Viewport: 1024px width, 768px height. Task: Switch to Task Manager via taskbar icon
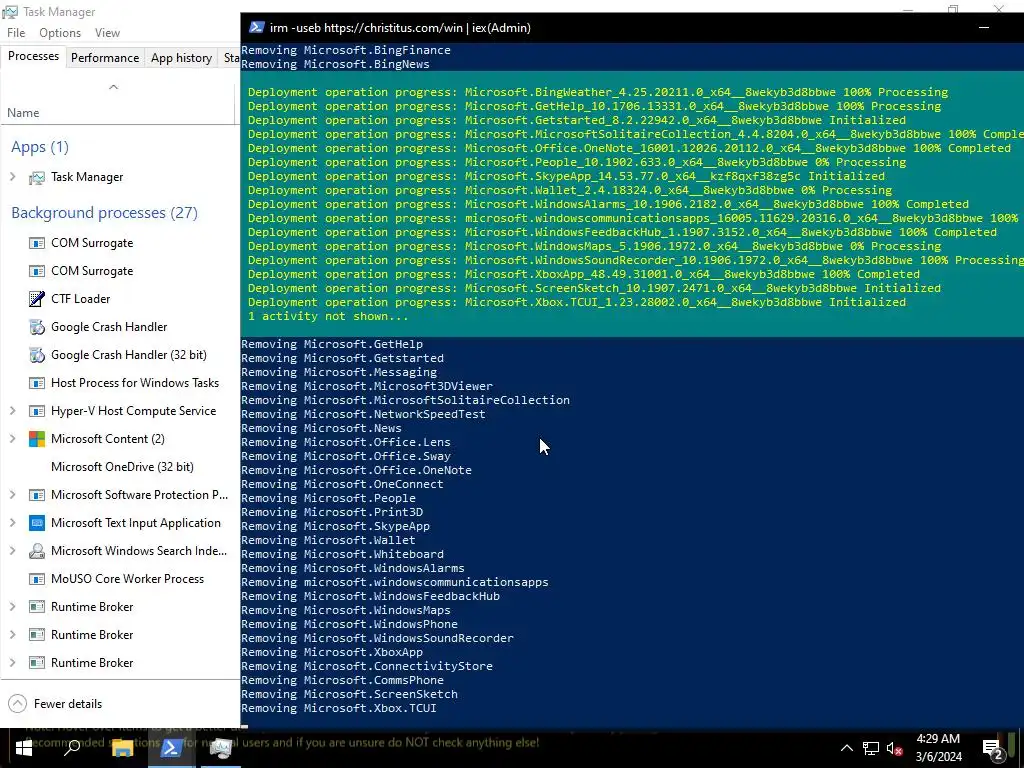(221, 748)
